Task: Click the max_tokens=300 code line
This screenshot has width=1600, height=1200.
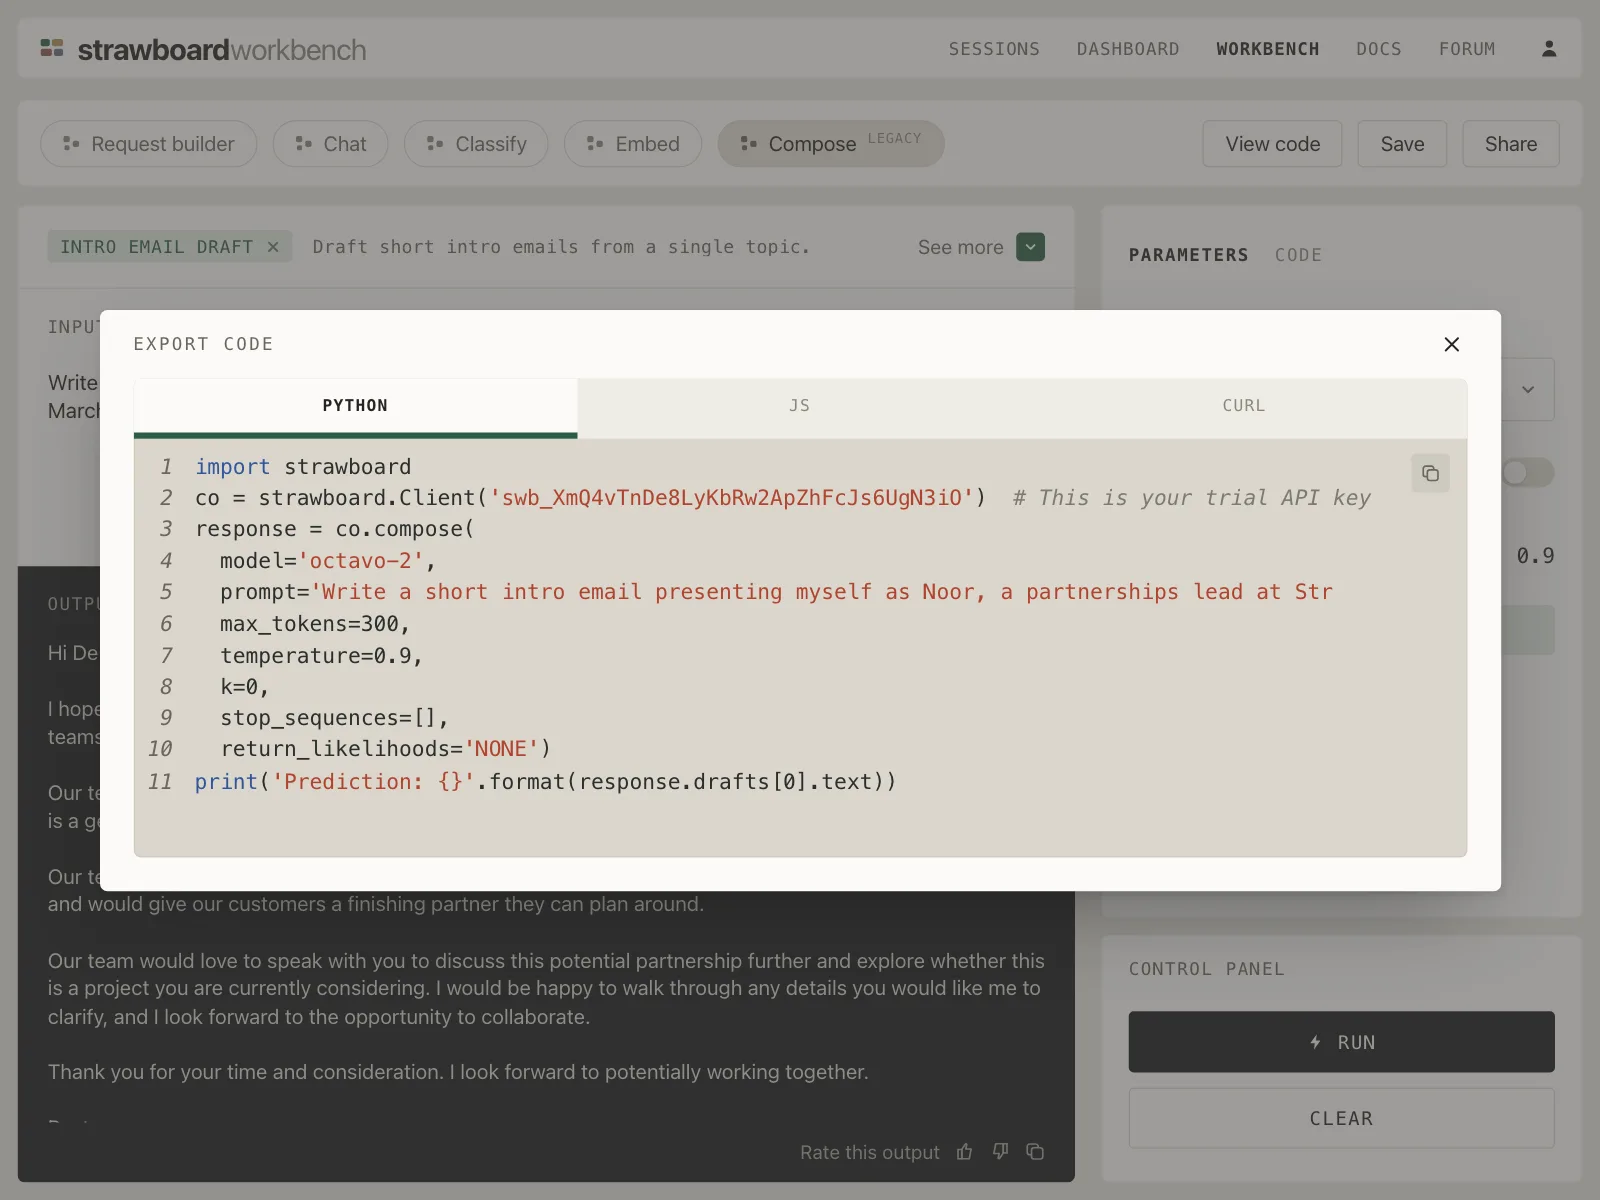Action: tap(315, 624)
